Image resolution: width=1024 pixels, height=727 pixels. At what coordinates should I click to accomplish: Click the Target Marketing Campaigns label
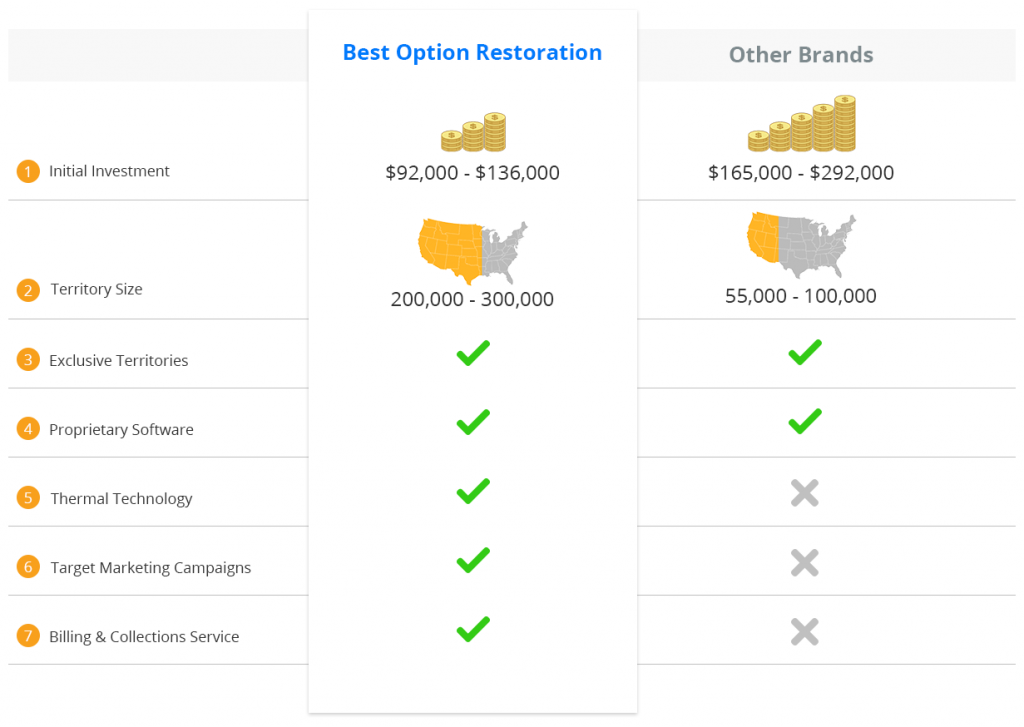tap(151, 568)
